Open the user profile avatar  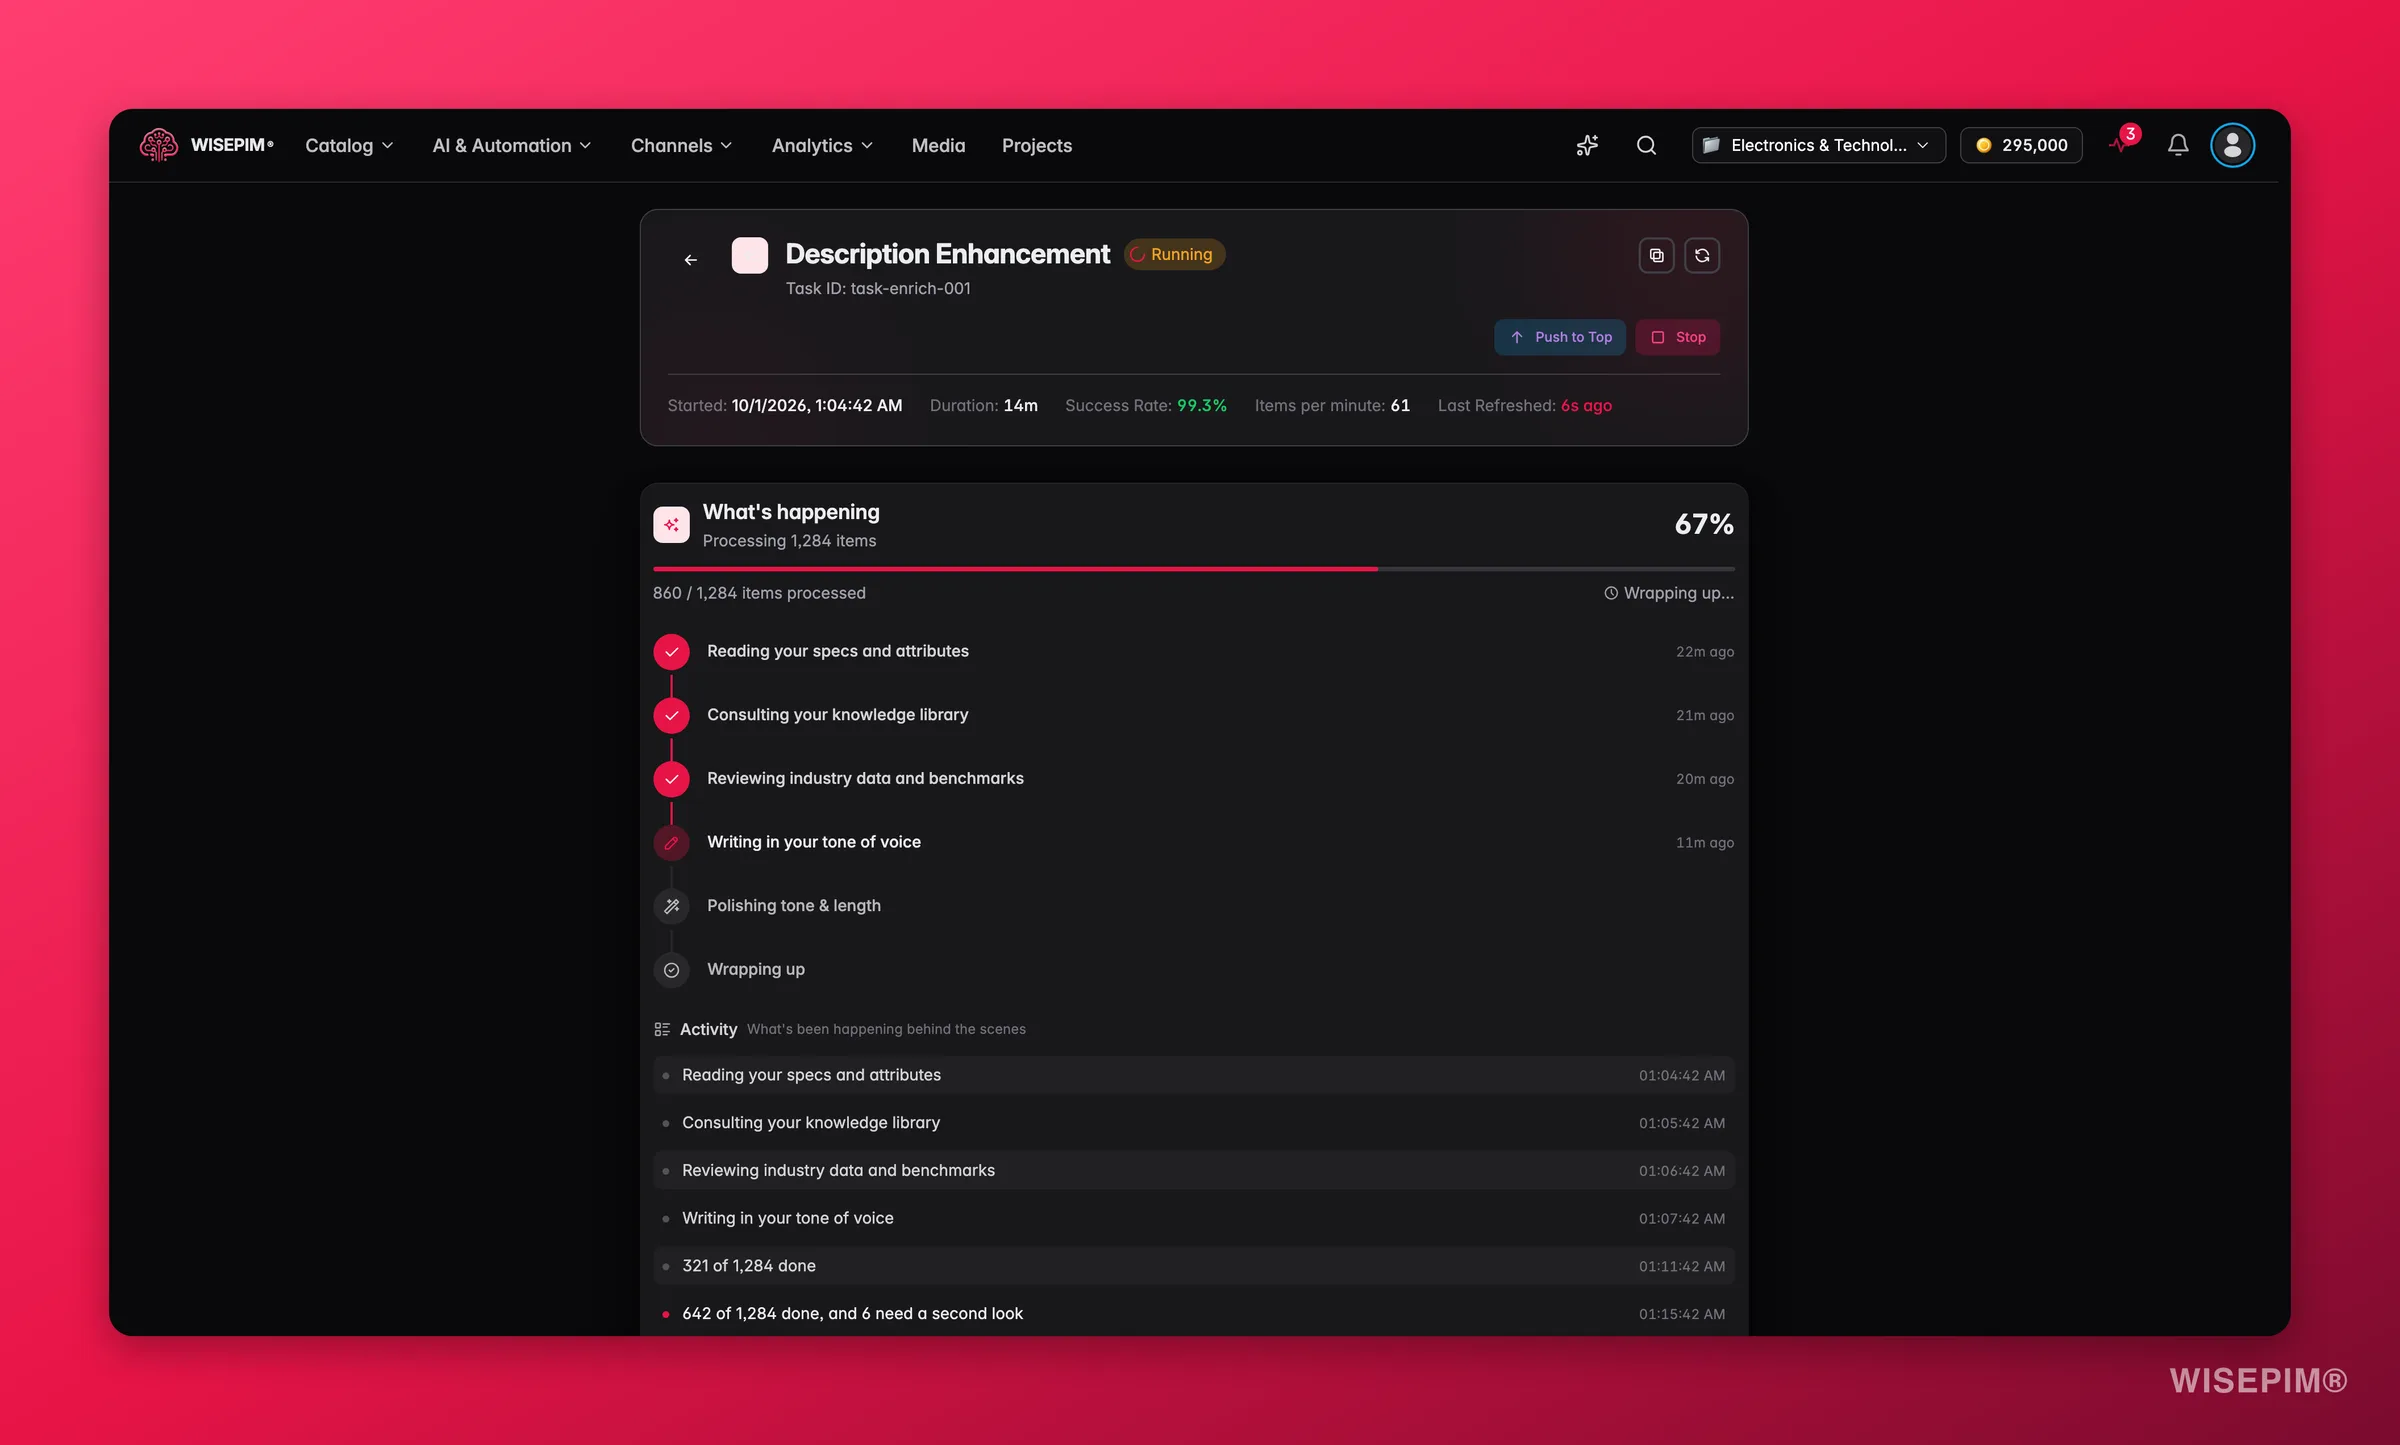pos(2232,146)
